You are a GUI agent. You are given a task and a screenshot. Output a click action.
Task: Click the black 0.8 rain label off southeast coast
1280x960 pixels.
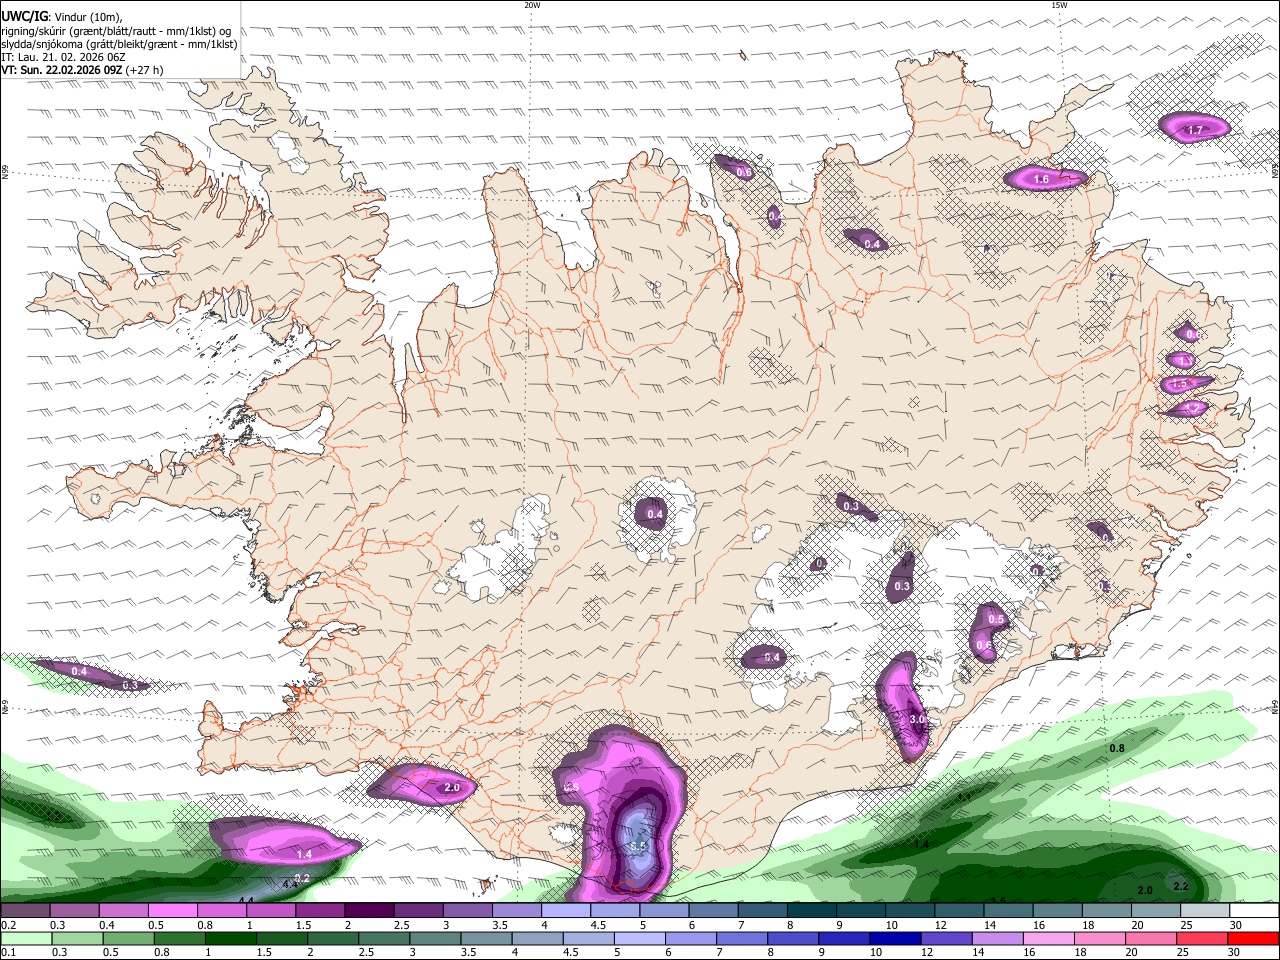point(1117,748)
